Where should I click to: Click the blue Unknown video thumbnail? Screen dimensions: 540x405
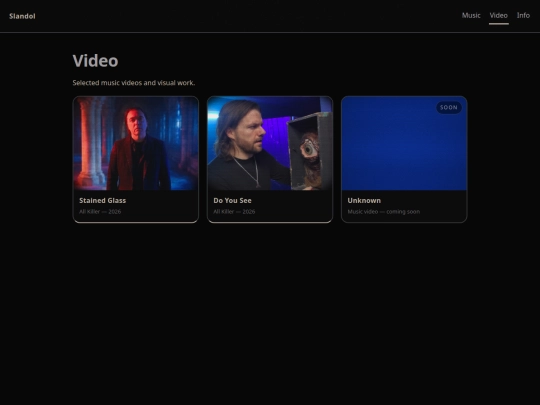pos(404,143)
